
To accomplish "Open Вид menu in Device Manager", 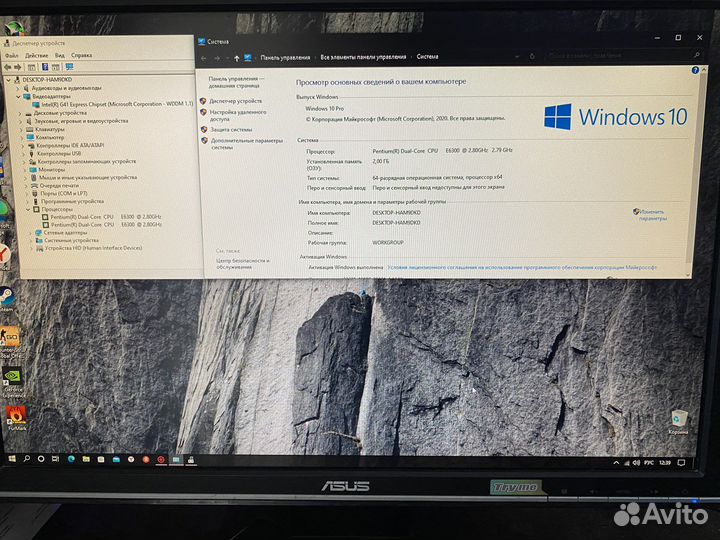I will pyautogui.click(x=60, y=56).
